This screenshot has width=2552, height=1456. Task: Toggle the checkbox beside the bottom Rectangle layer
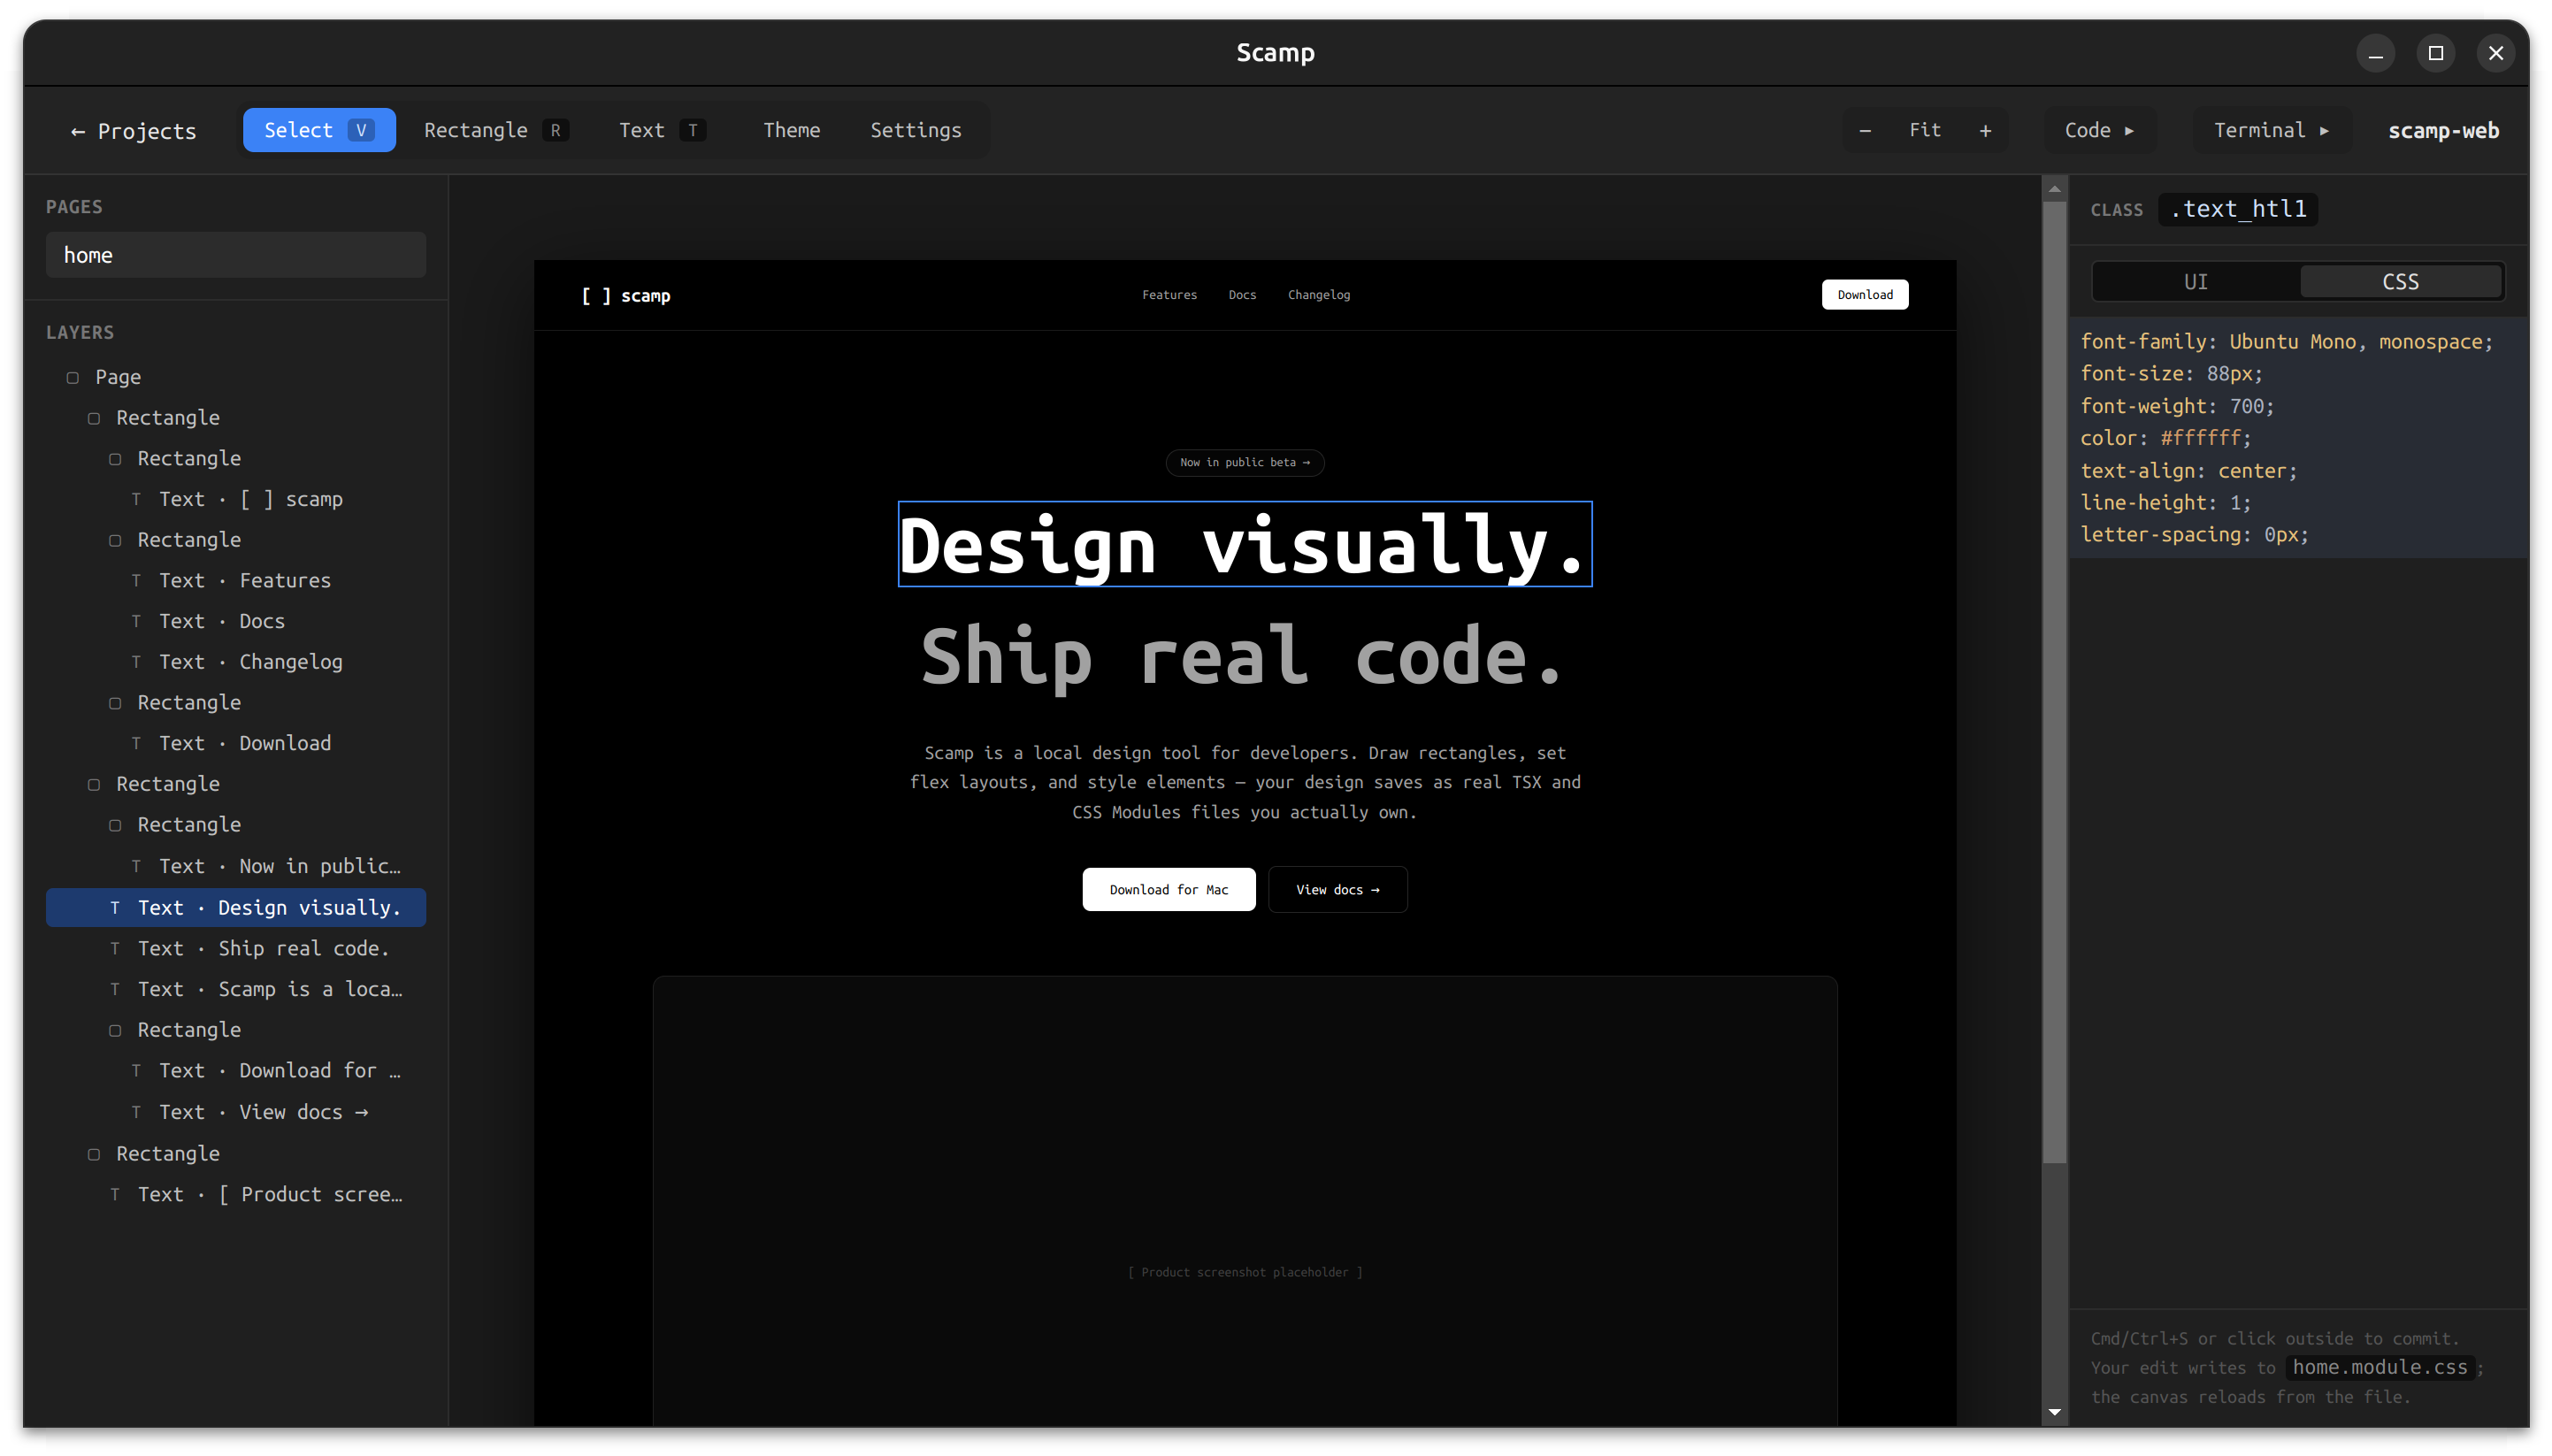95,1154
